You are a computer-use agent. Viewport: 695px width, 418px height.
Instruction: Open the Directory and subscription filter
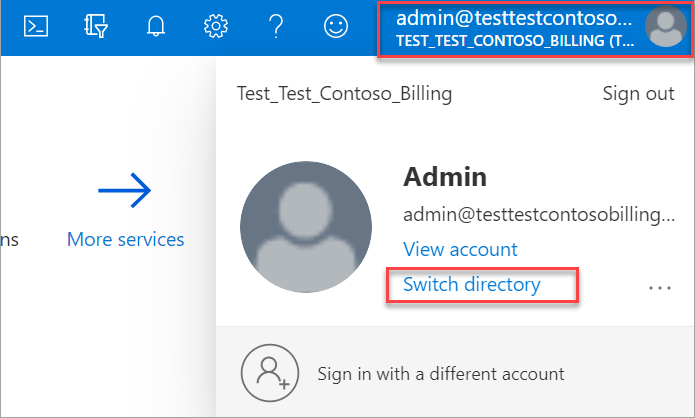[97, 27]
